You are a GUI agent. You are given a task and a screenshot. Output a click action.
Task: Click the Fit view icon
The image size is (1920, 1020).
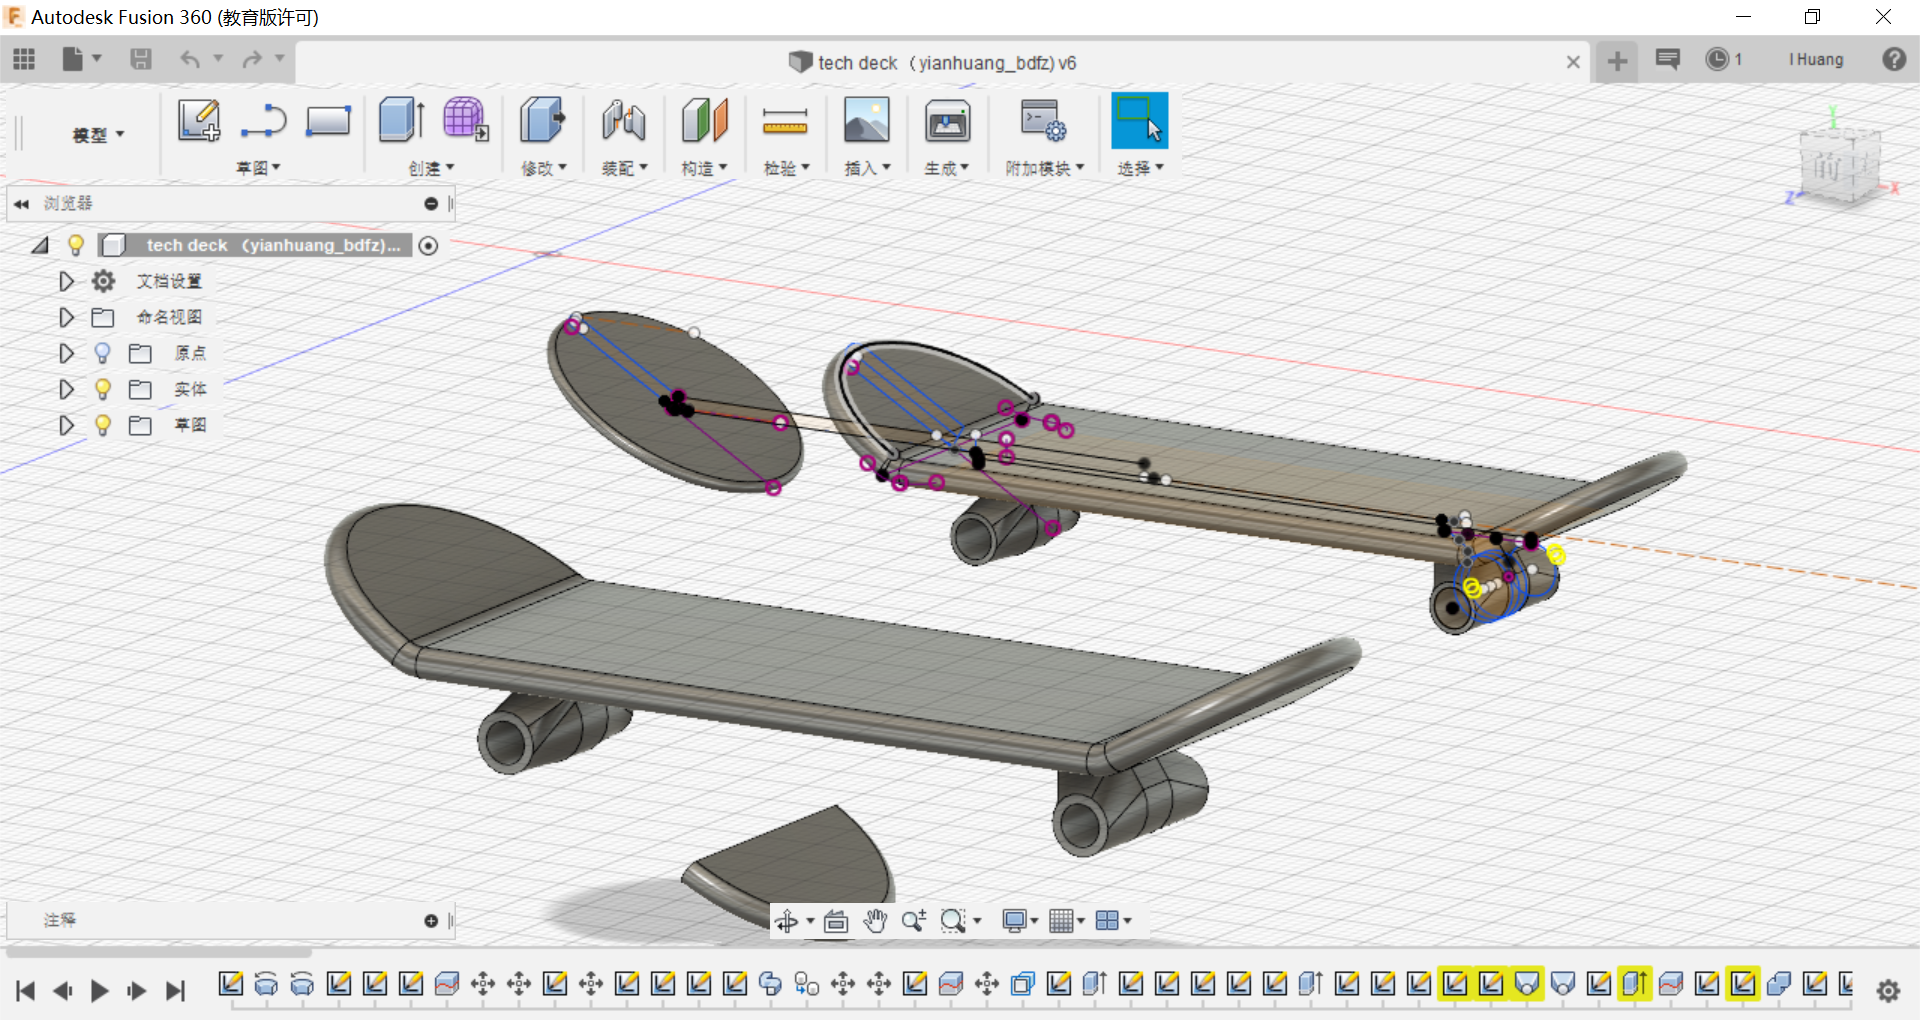point(836,920)
